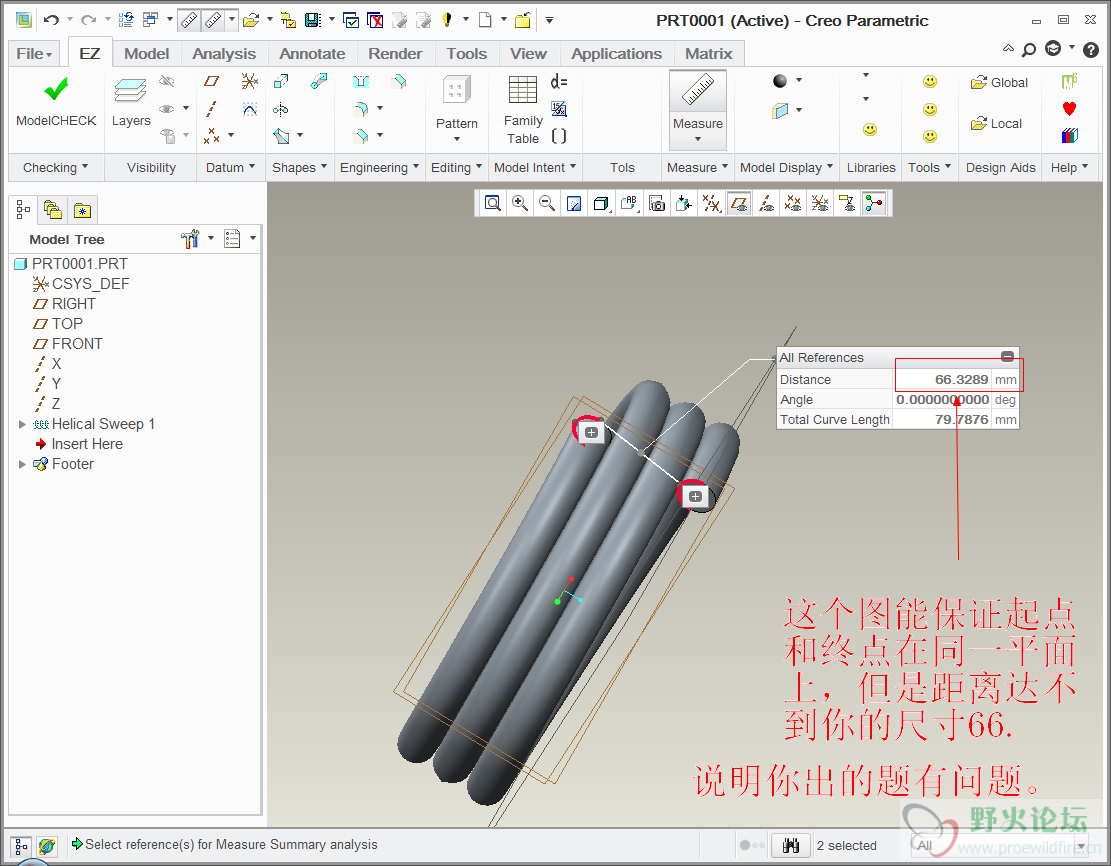Click Repaint icon in graphics toolbar
This screenshot has height=866, width=1111.
574,204
